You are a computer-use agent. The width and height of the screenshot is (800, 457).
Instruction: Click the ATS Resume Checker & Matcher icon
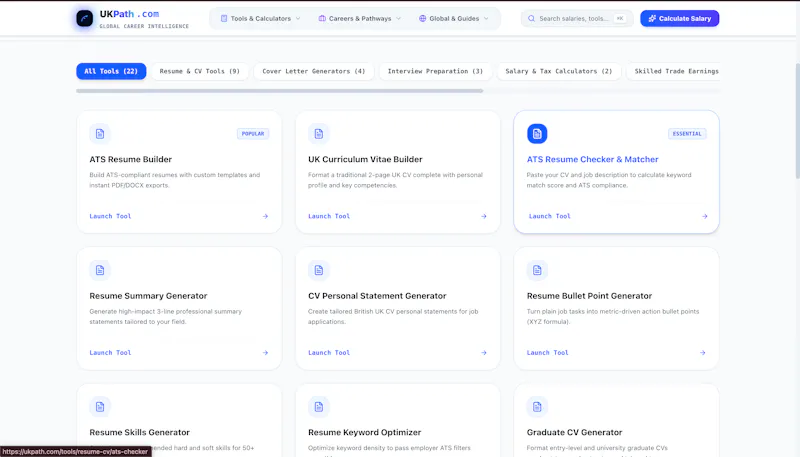pos(537,134)
